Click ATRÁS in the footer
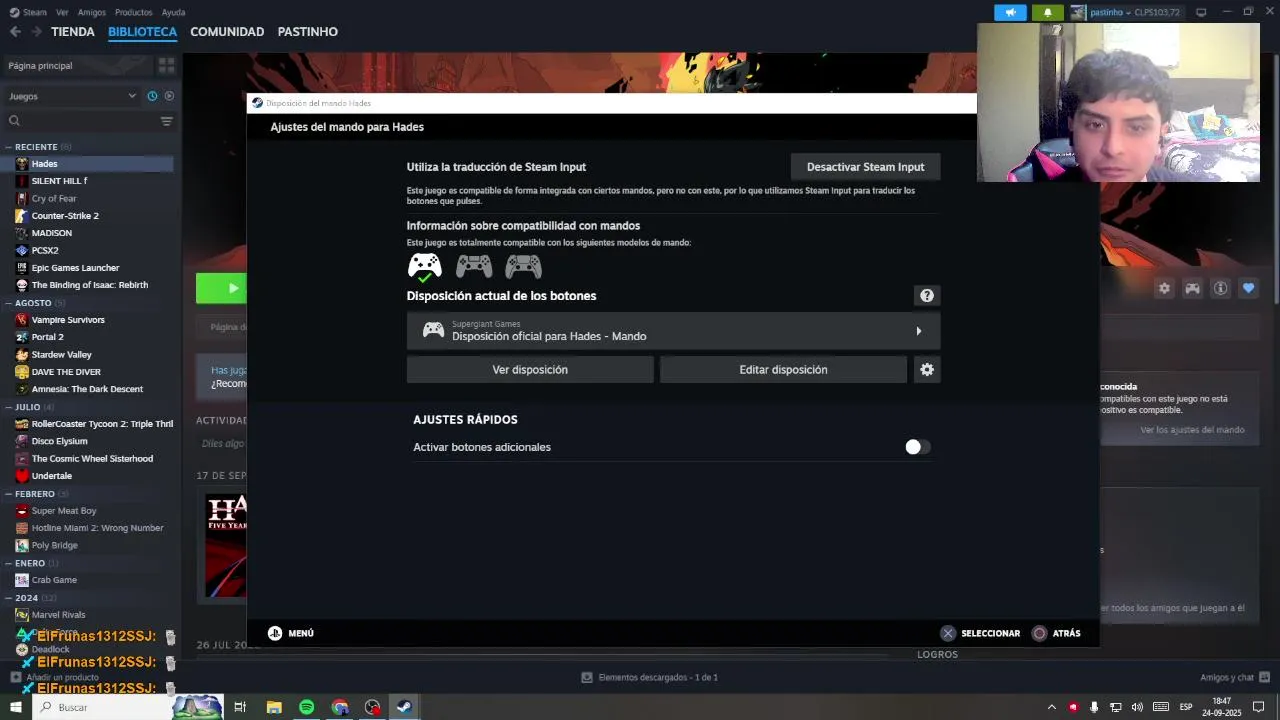This screenshot has height=720, width=1280. (x=1066, y=633)
